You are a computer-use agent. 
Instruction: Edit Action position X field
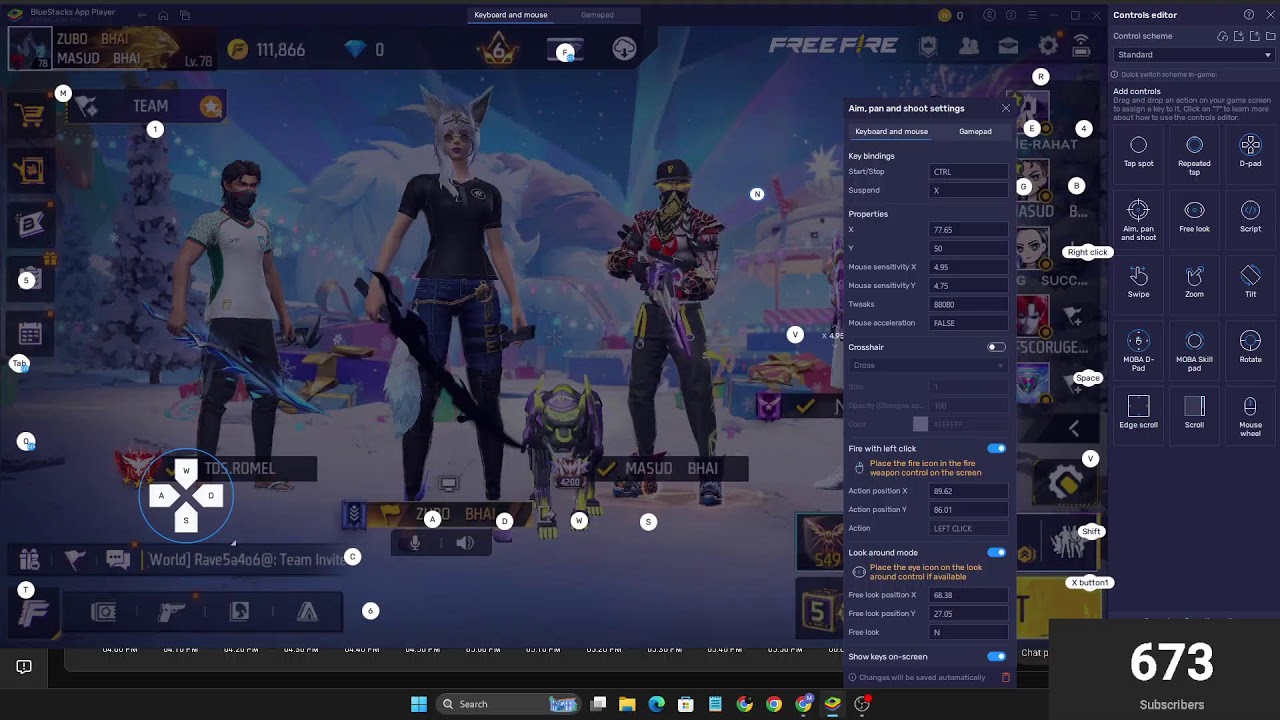[967, 491]
